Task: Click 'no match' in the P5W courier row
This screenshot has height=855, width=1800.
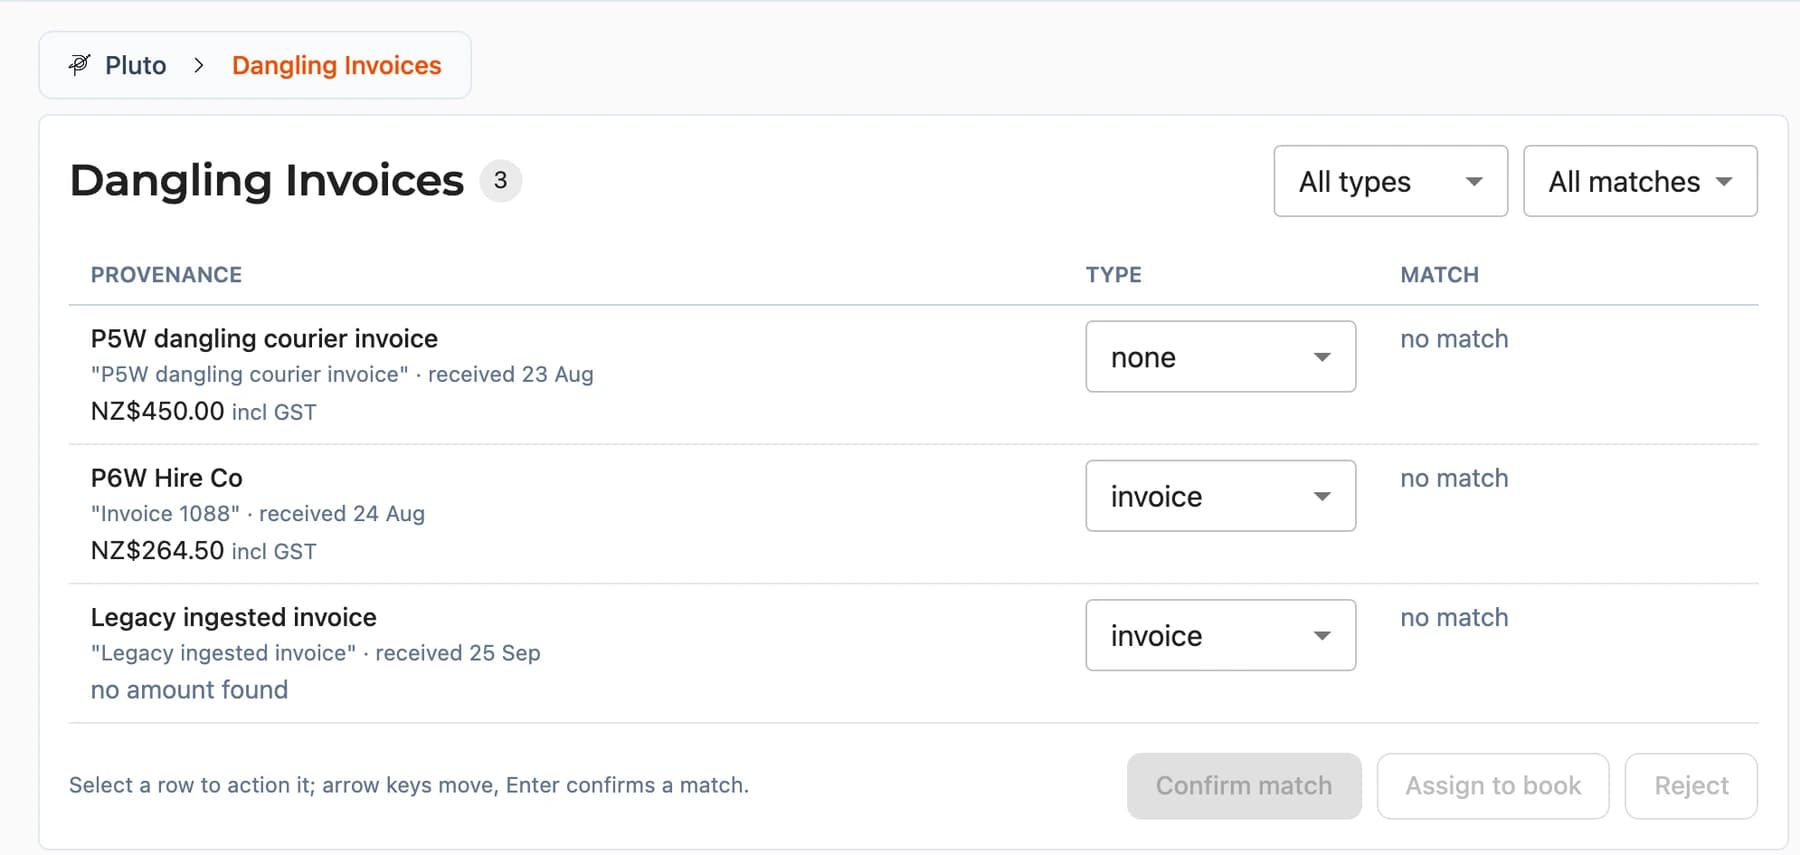Action: click(1454, 339)
